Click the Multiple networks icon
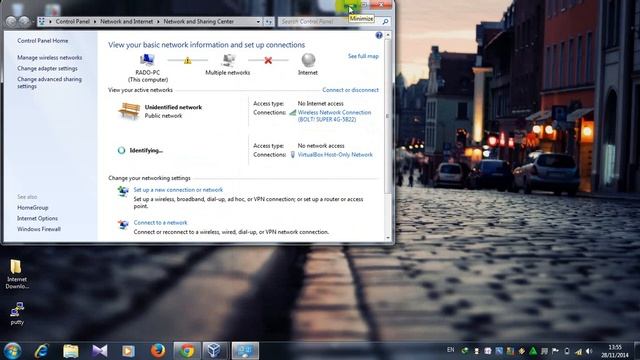640x360 pixels. (229, 60)
